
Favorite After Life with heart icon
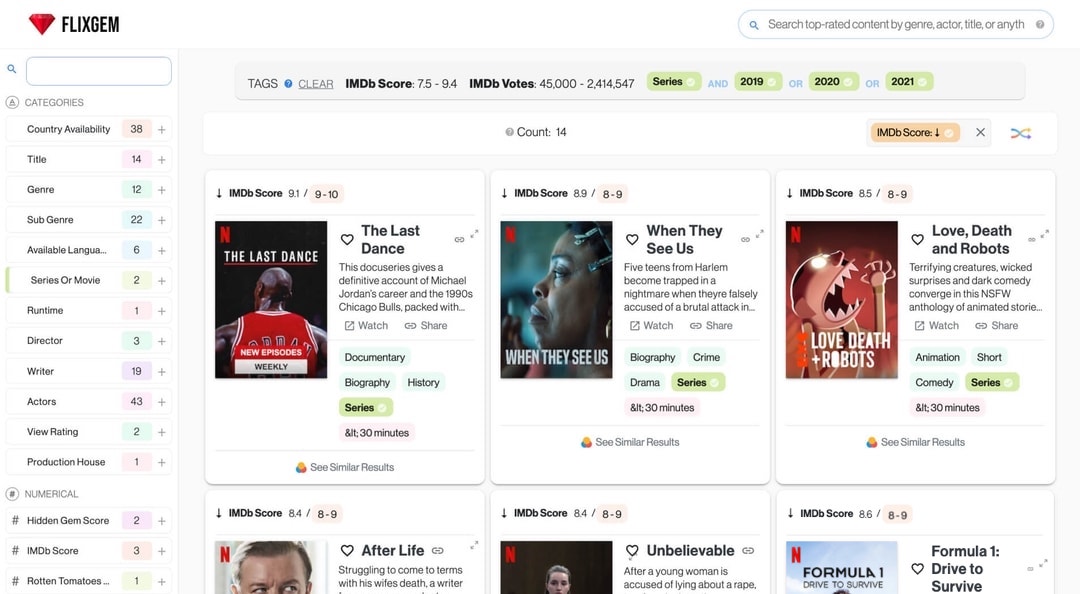click(347, 551)
